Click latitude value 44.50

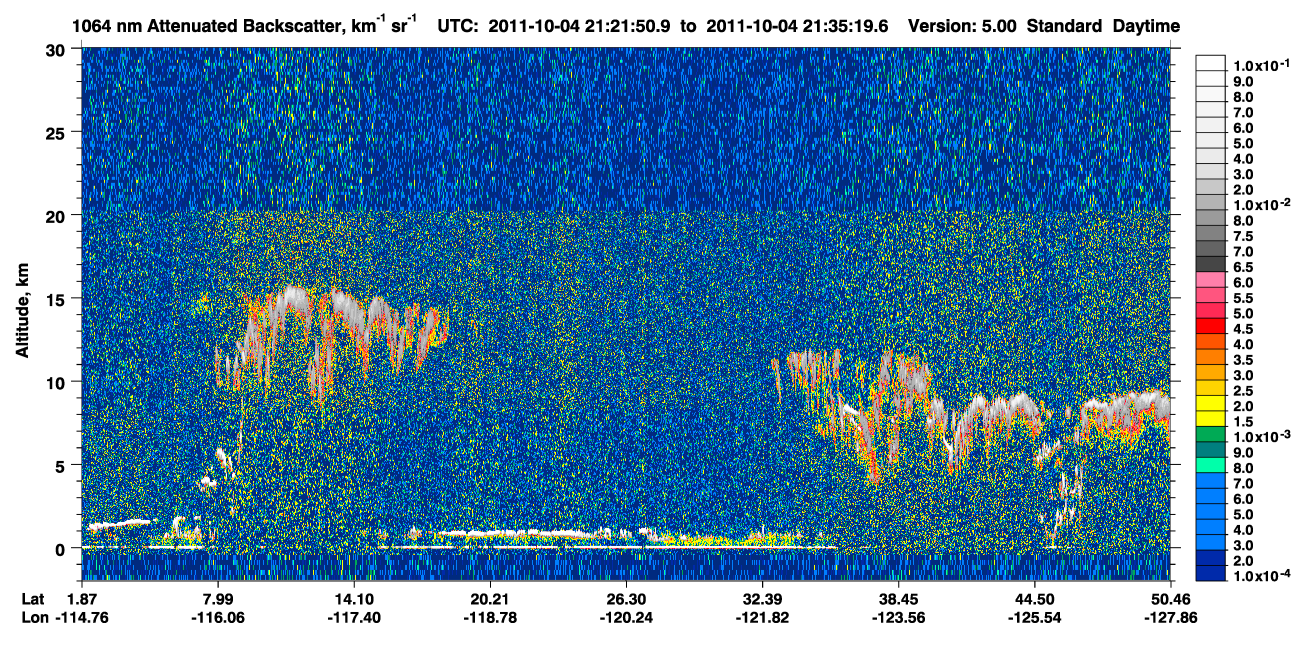(x=1034, y=598)
